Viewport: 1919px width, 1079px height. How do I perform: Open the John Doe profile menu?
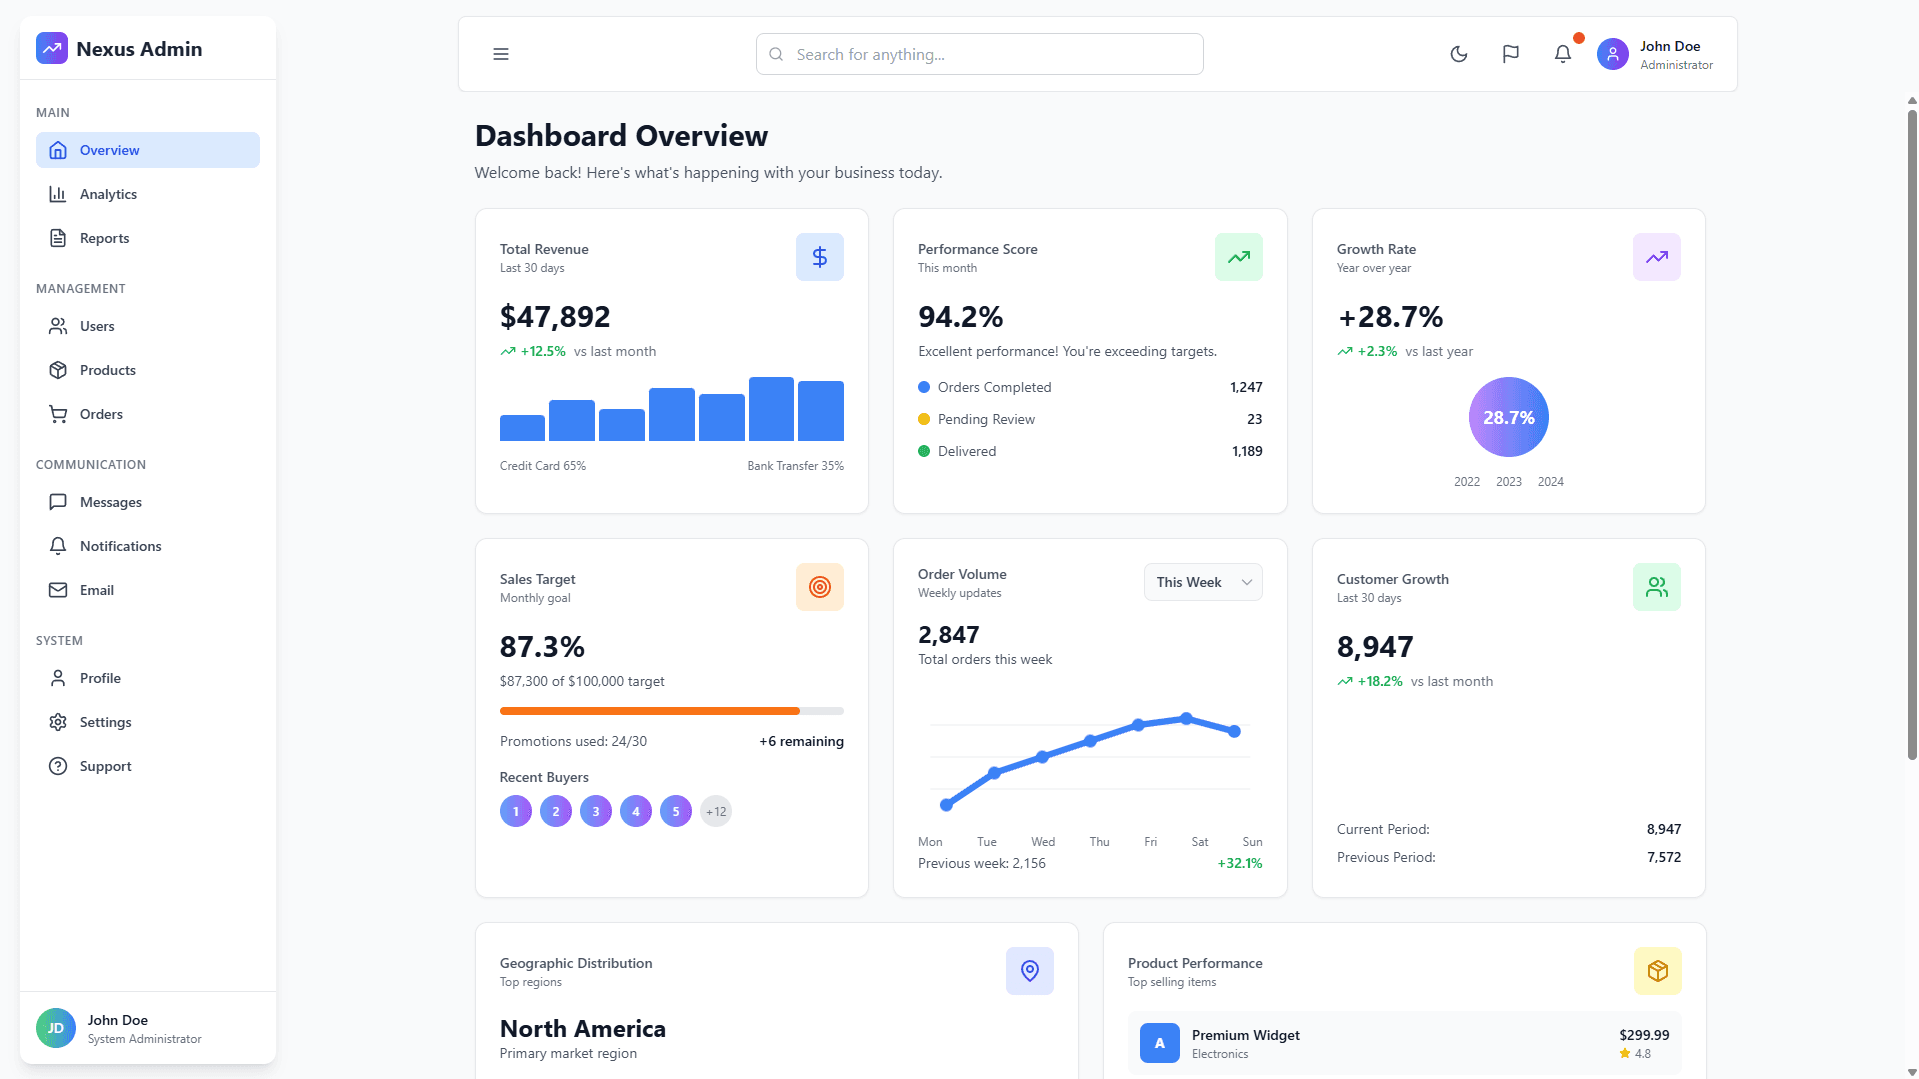click(1654, 54)
